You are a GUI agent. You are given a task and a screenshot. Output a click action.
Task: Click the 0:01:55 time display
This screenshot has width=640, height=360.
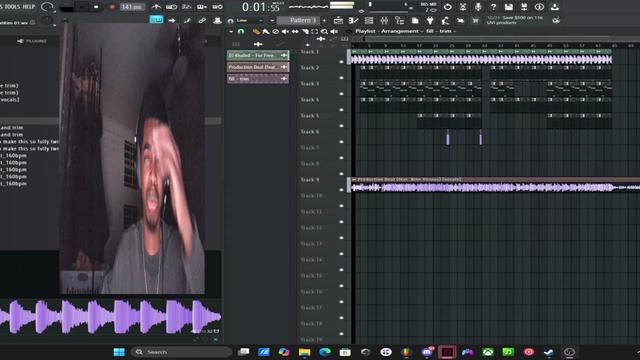click(x=261, y=7)
